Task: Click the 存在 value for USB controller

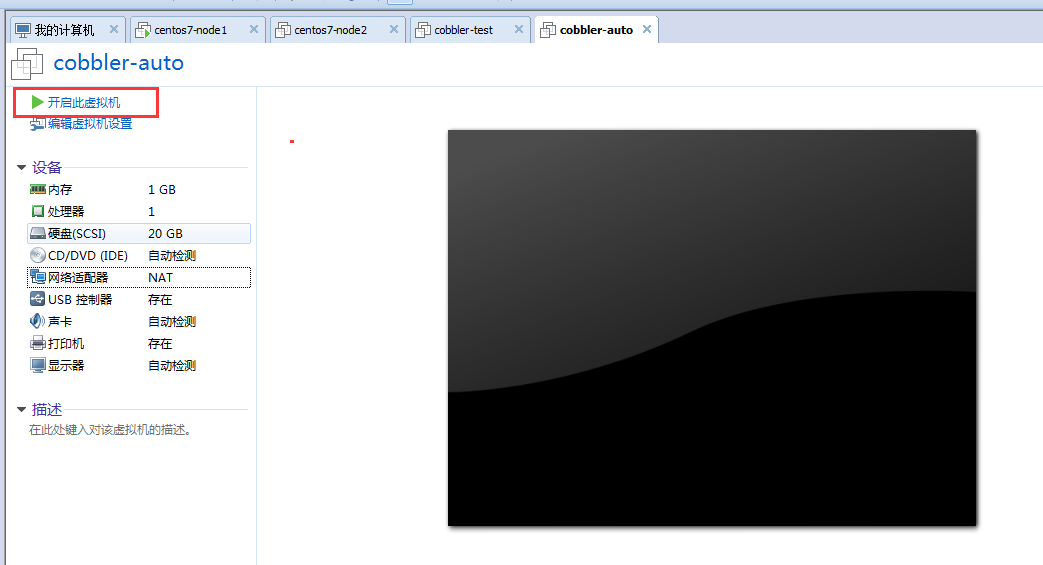Action: 160,299
